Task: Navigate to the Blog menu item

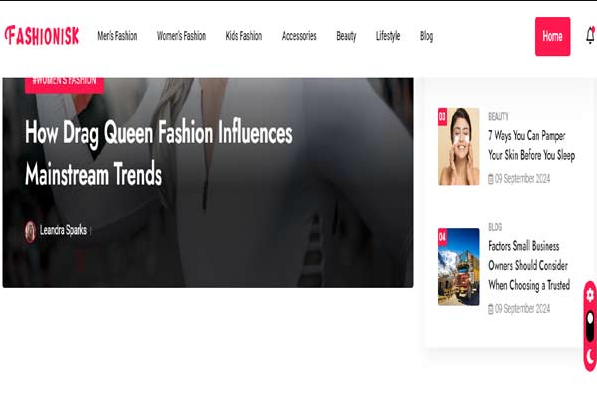Action: click(426, 36)
